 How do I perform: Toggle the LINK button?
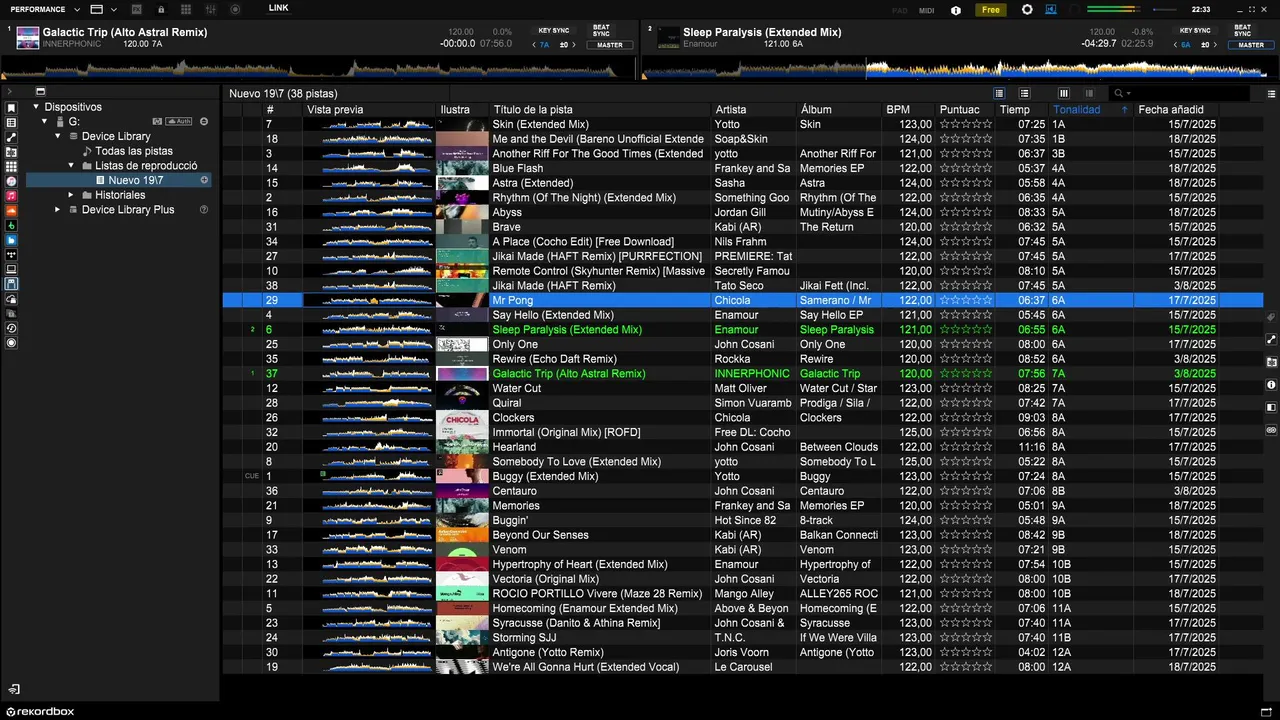coord(278,8)
